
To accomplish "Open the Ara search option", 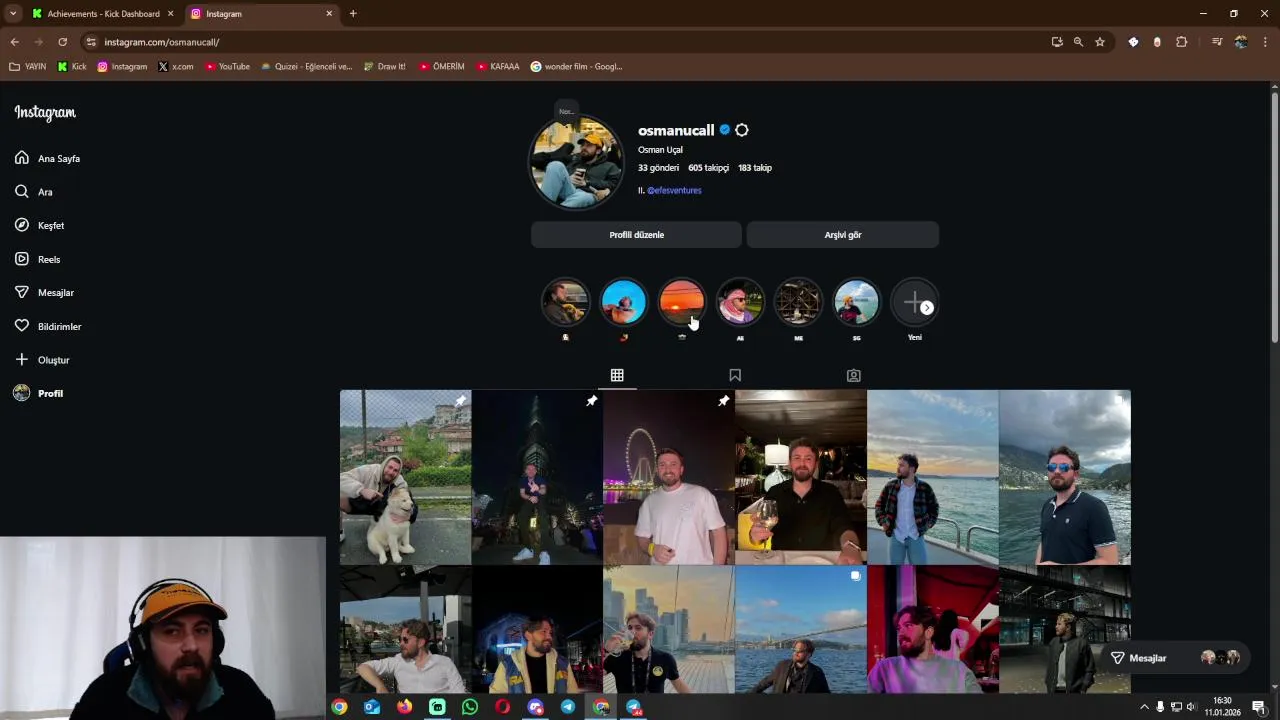I will [33, 192].
